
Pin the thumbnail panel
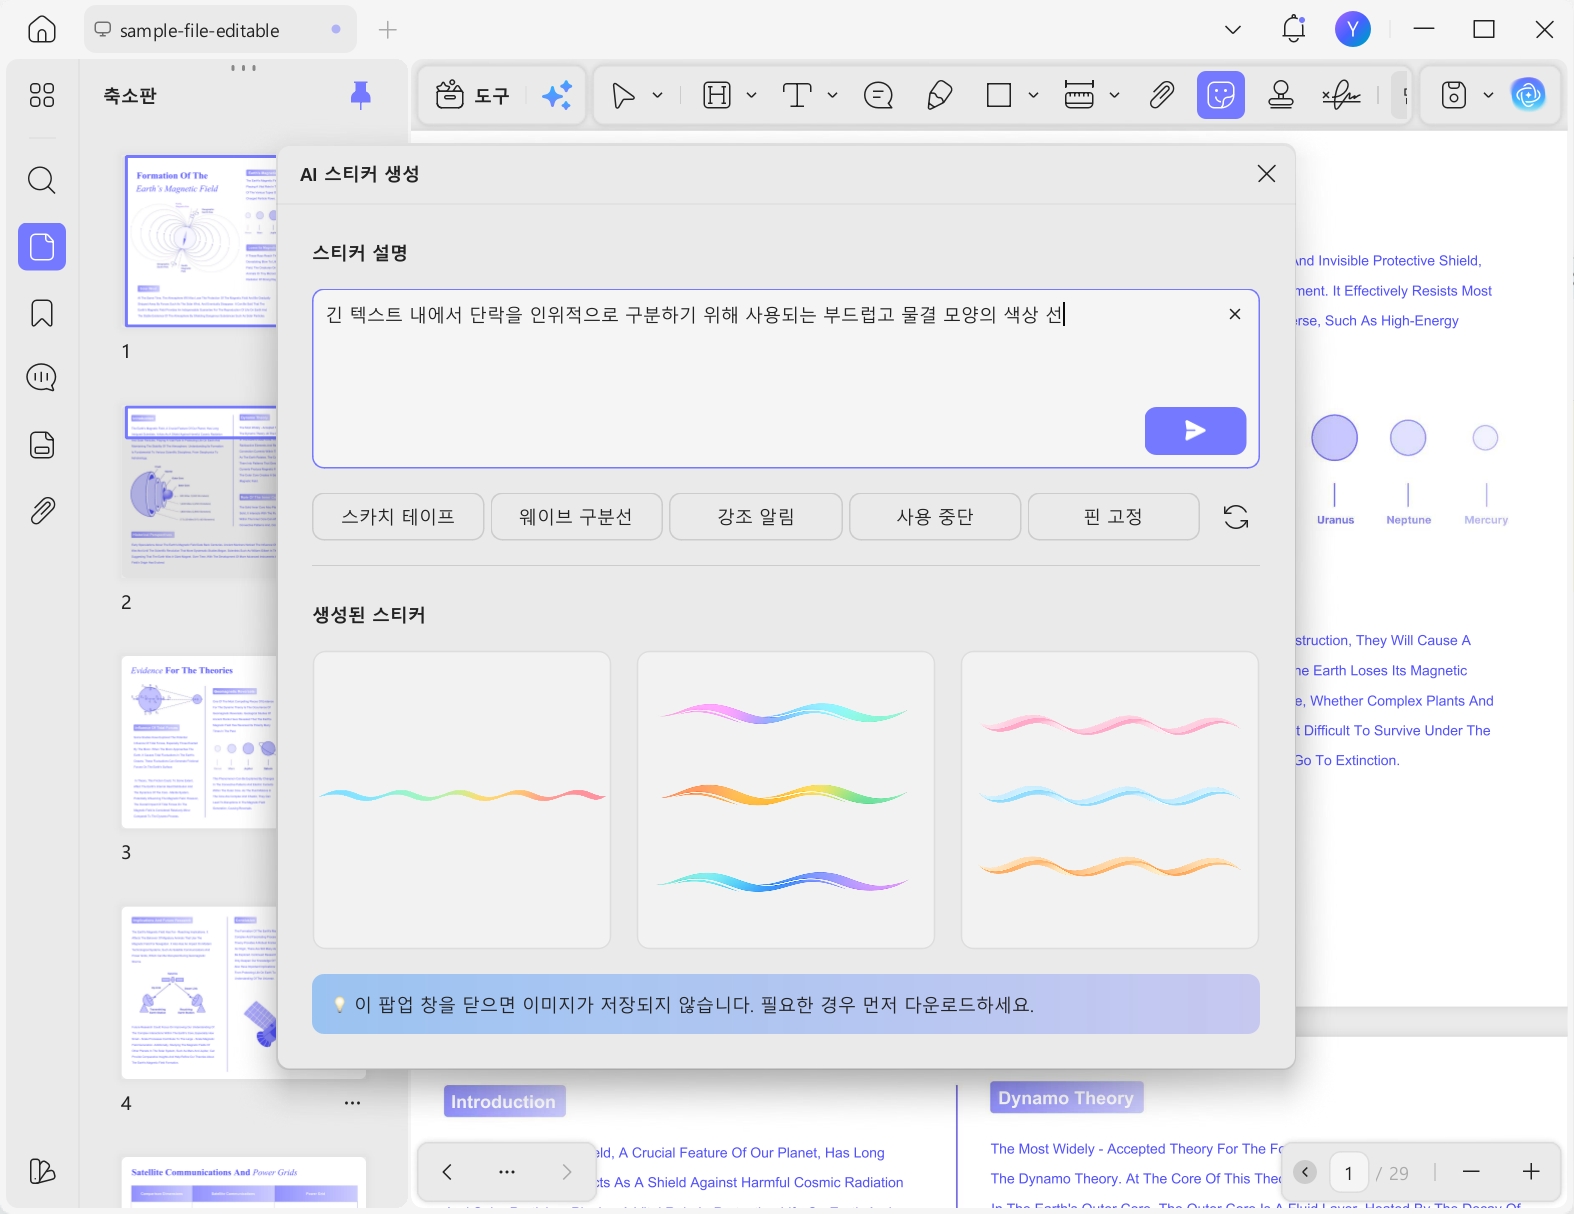point(361,95)
